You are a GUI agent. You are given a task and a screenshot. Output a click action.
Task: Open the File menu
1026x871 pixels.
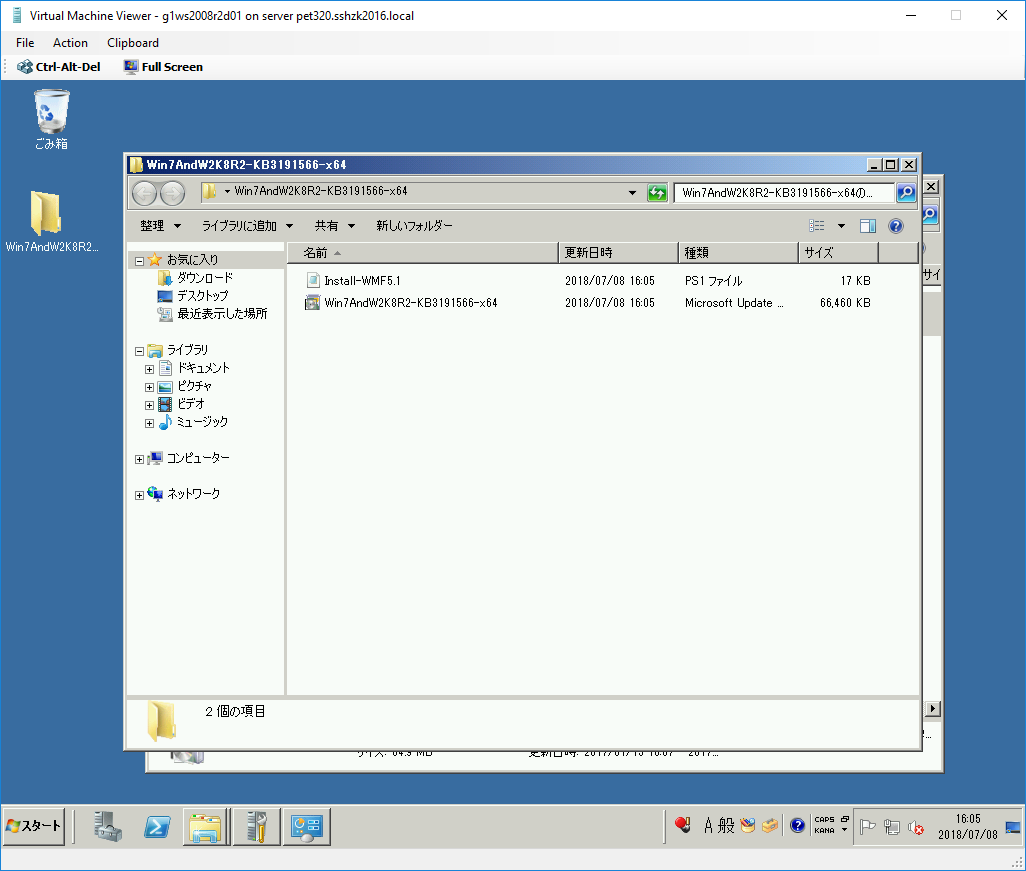pyautogui.click(x=25, y=43)
